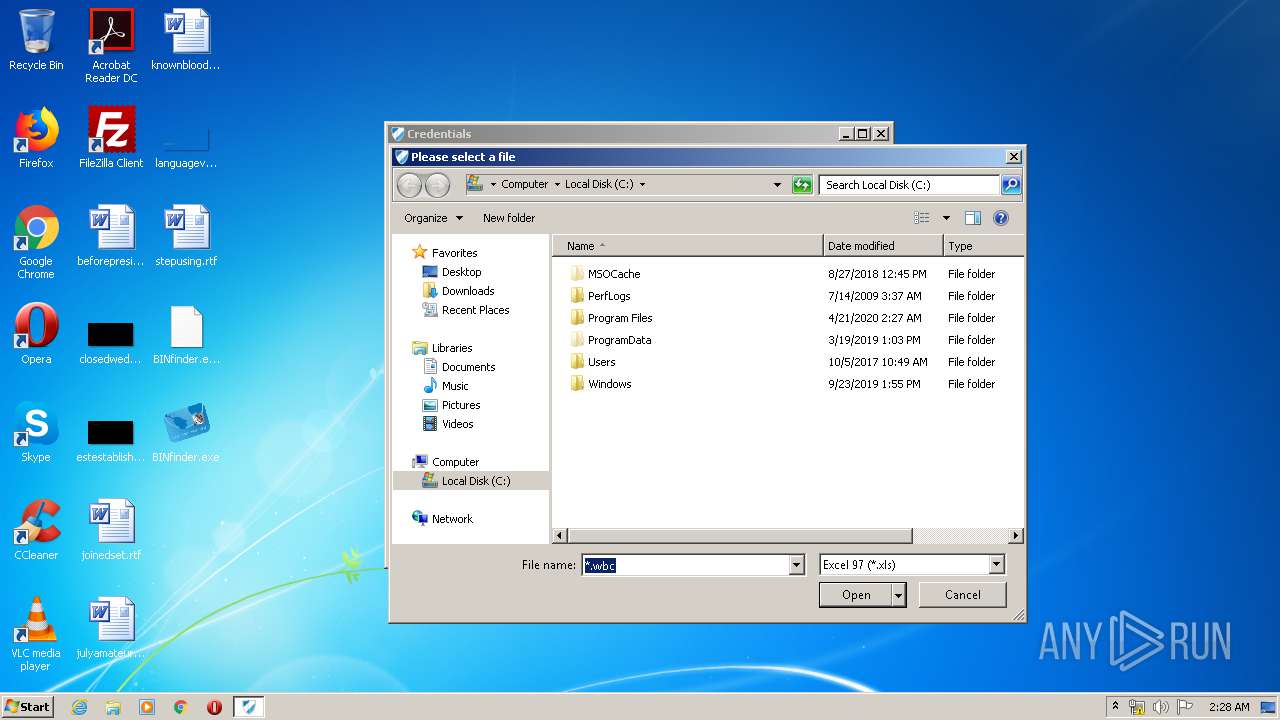Viewport: 1280px width, 720px height.
Task: Open media player taskbar icon
Action: click(147, 707)
